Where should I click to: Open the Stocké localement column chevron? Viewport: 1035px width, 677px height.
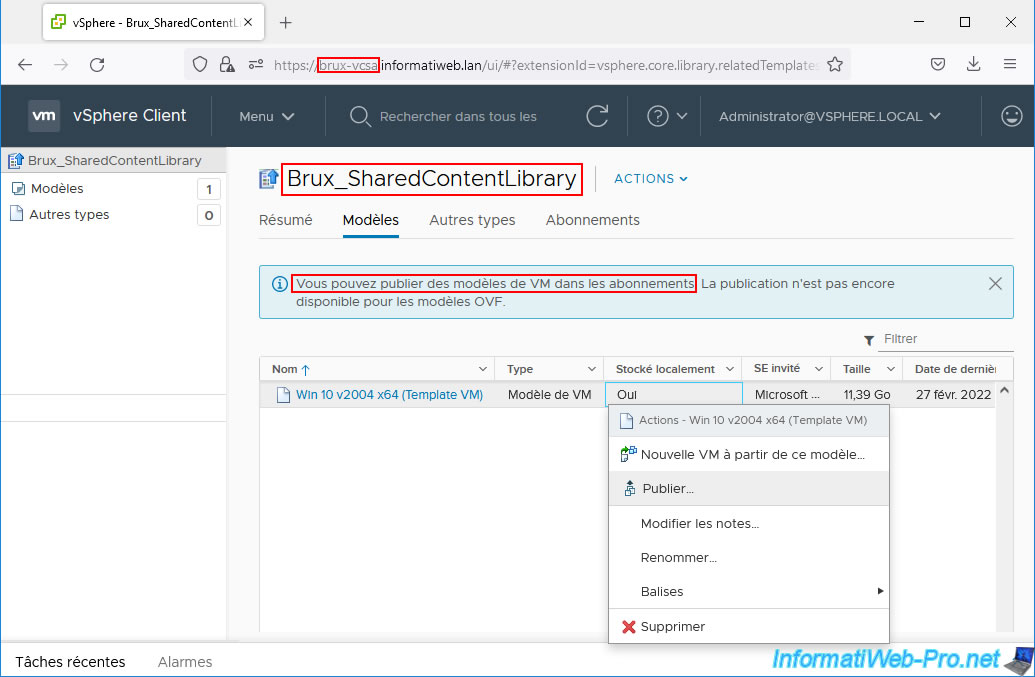(x=730, y=369)
